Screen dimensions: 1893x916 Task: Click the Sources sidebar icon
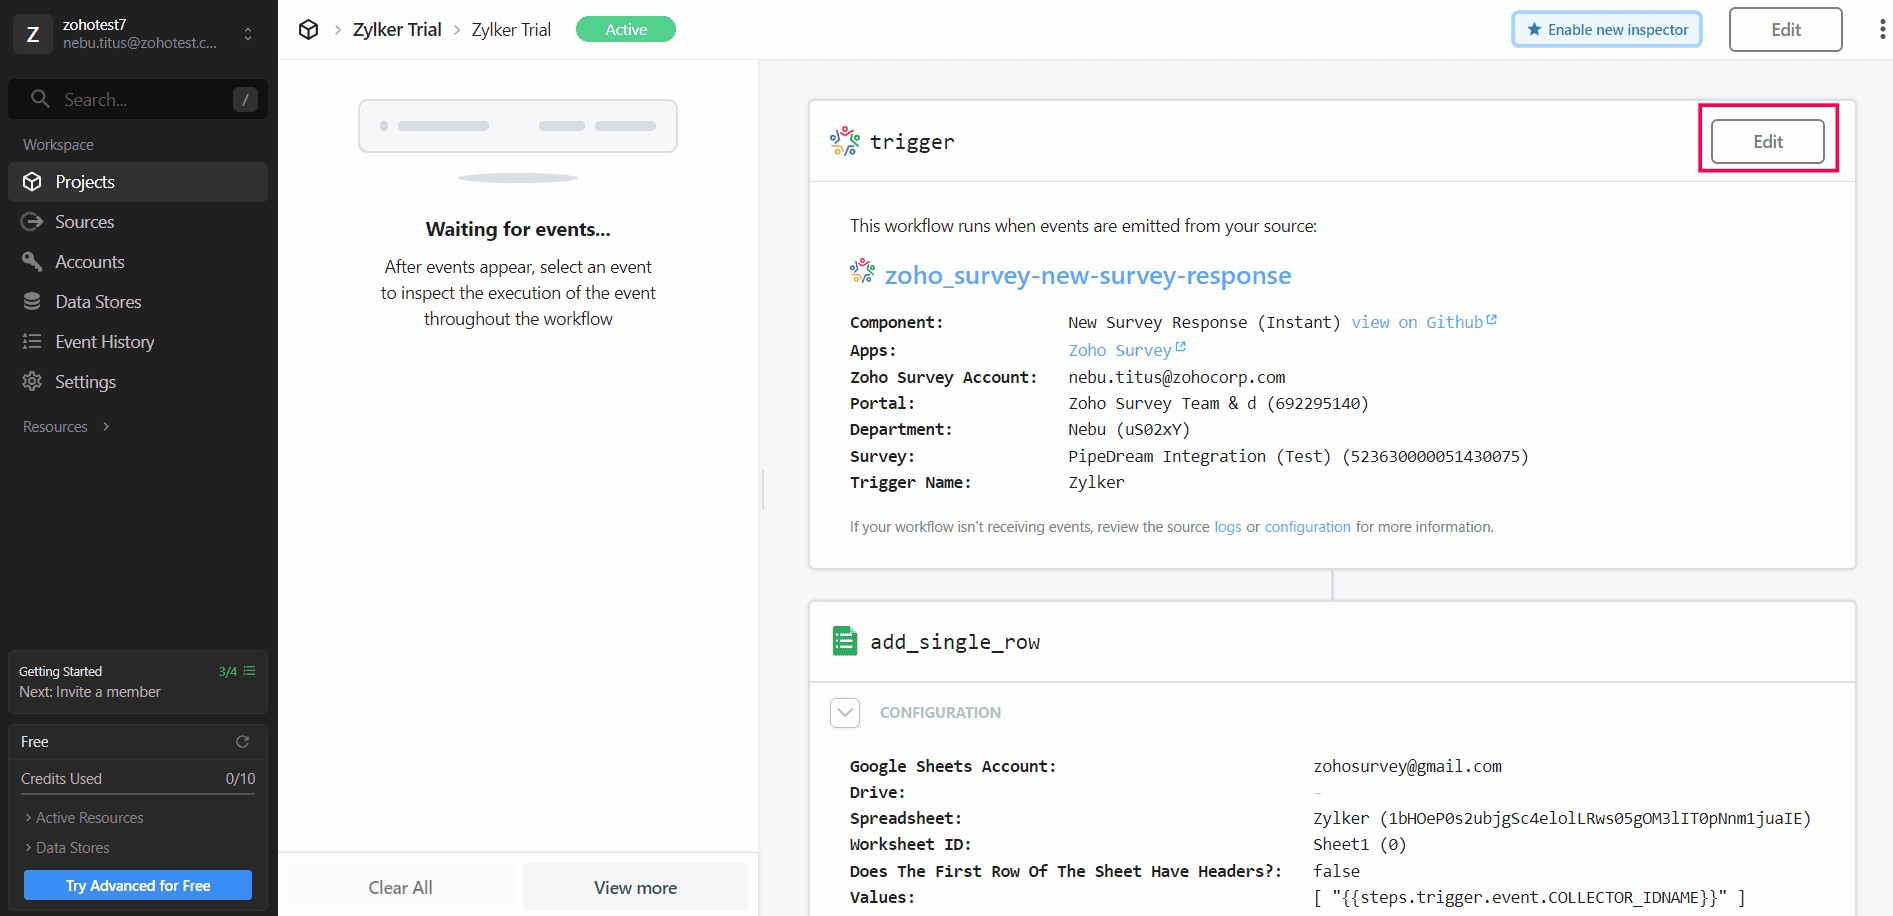tap(32, 222)
